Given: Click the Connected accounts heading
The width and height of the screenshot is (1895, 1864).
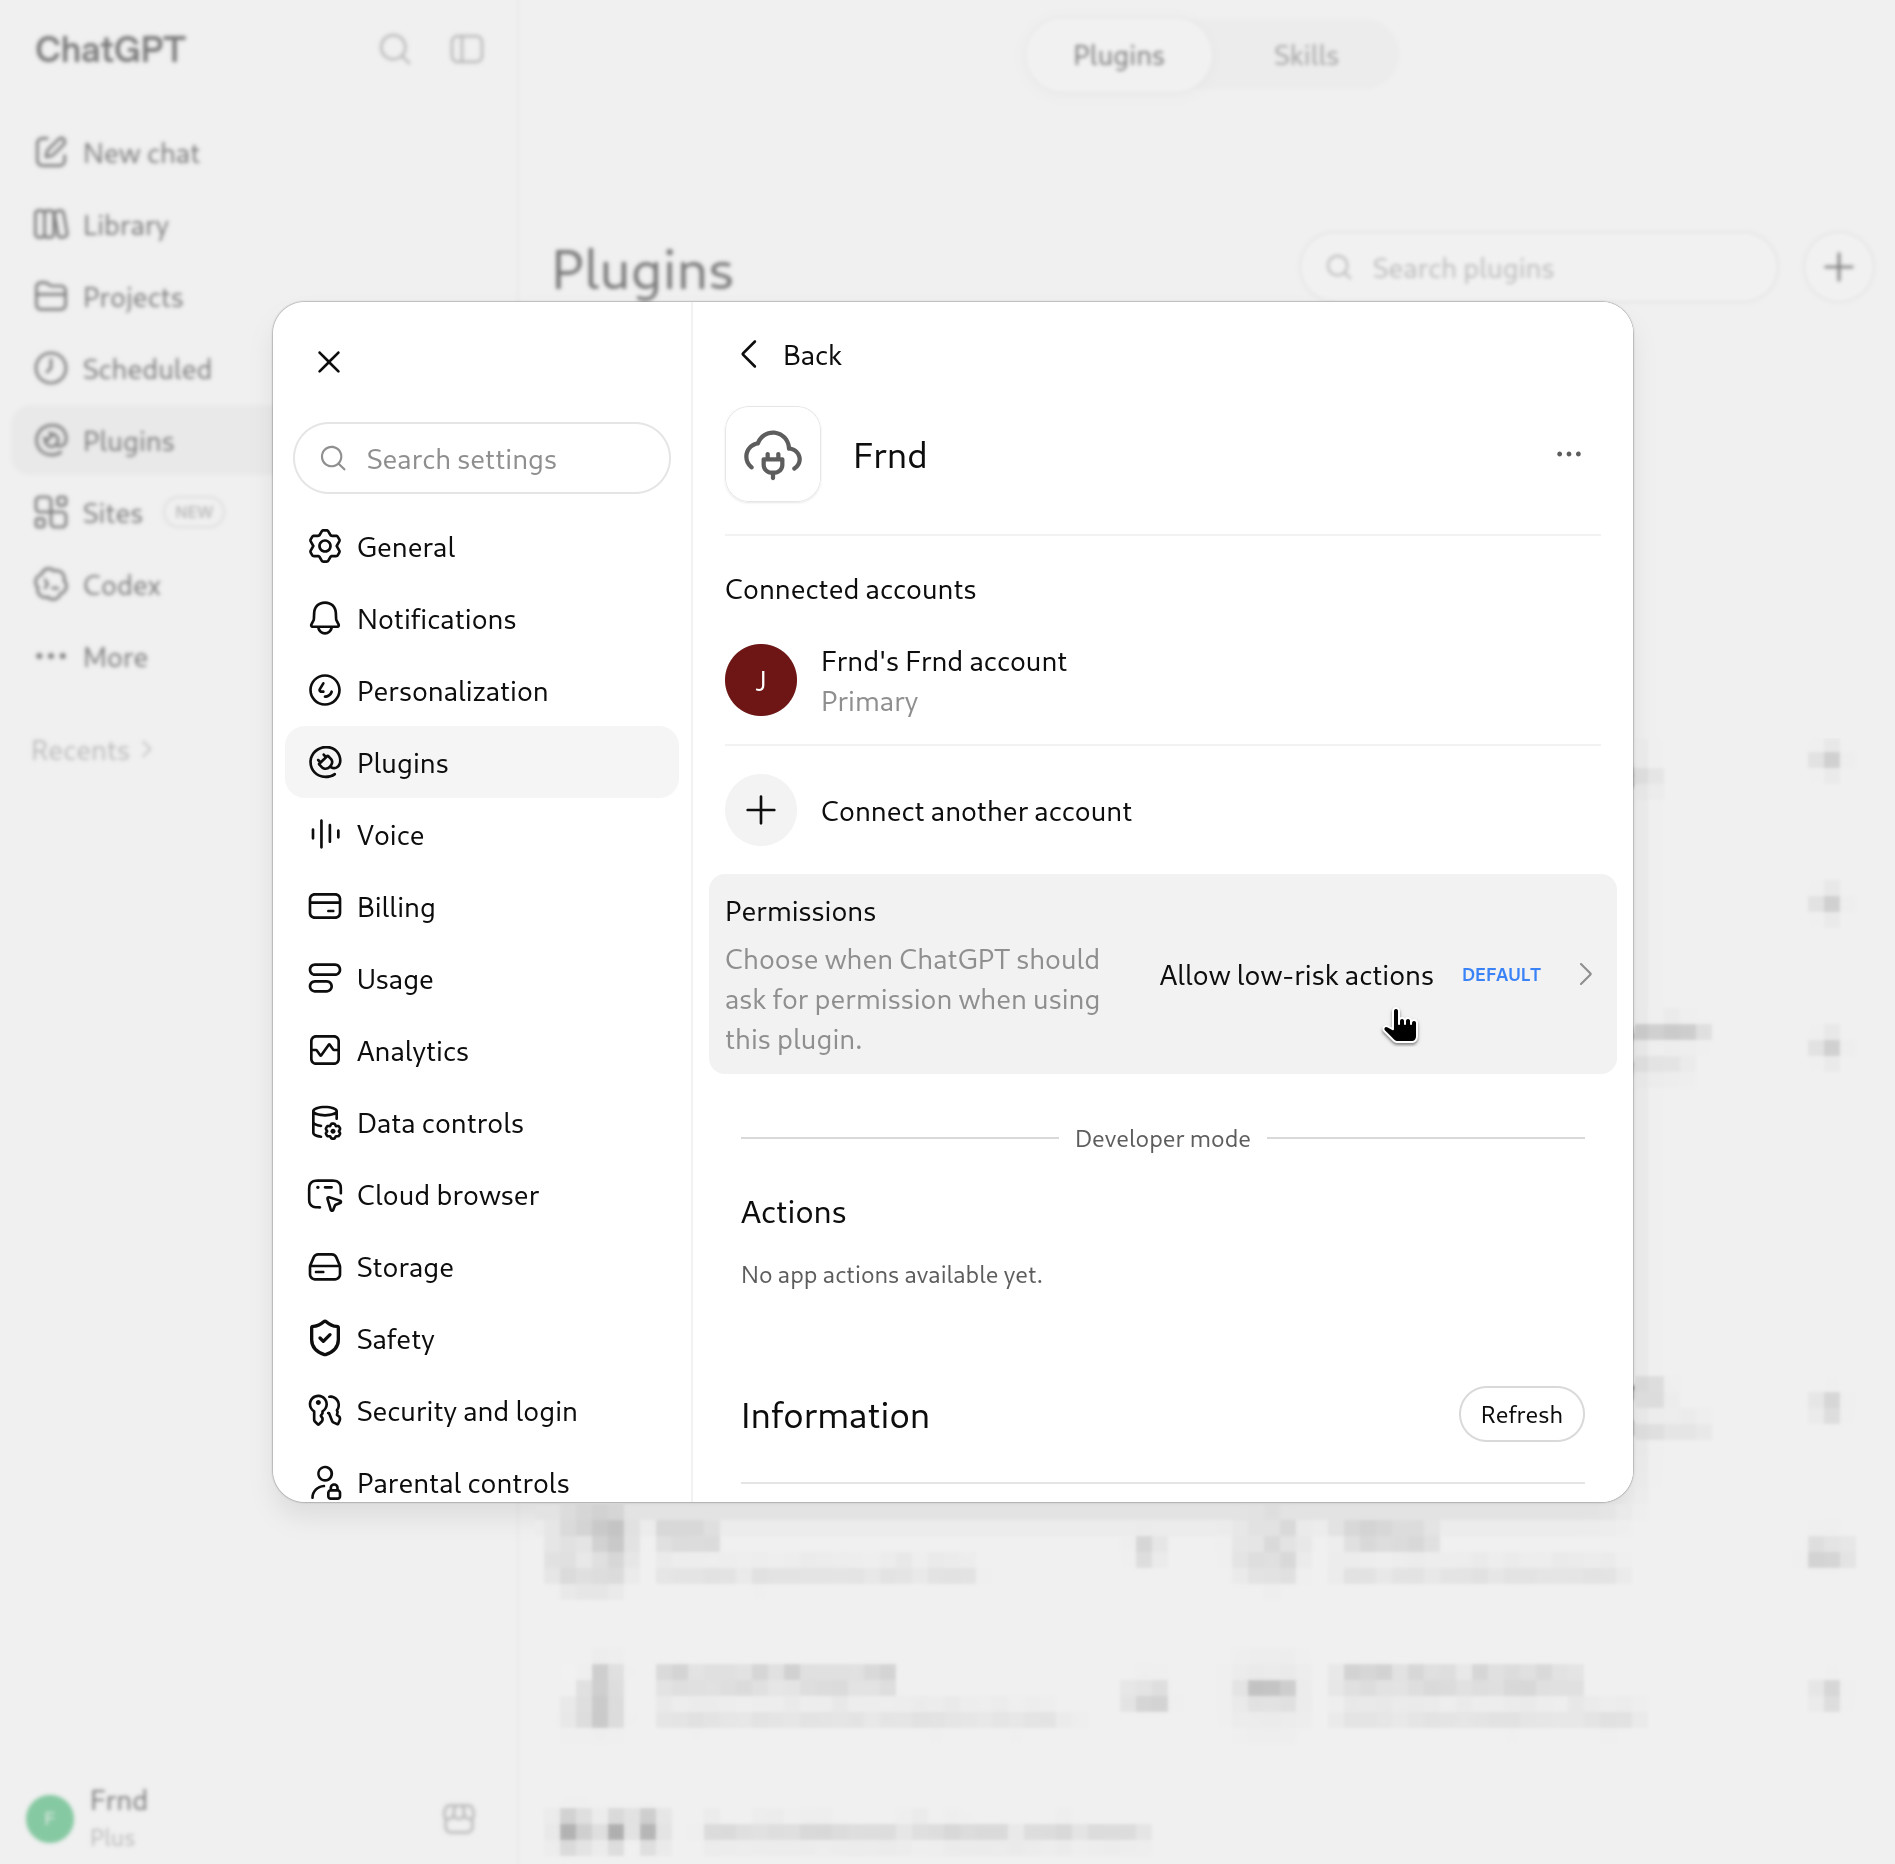Looking at the screenshot, I should (x=850, y=590).
